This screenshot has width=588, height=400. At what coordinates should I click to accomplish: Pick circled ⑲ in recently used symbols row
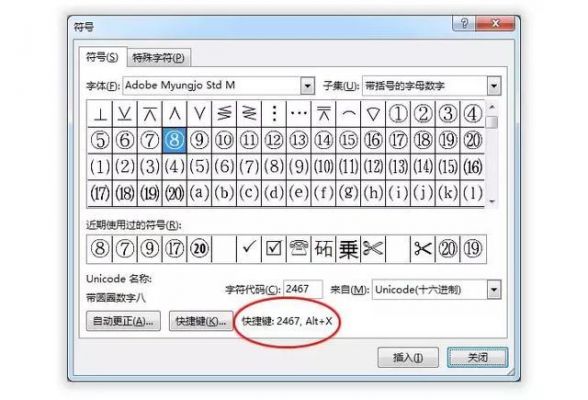(472, 249)
